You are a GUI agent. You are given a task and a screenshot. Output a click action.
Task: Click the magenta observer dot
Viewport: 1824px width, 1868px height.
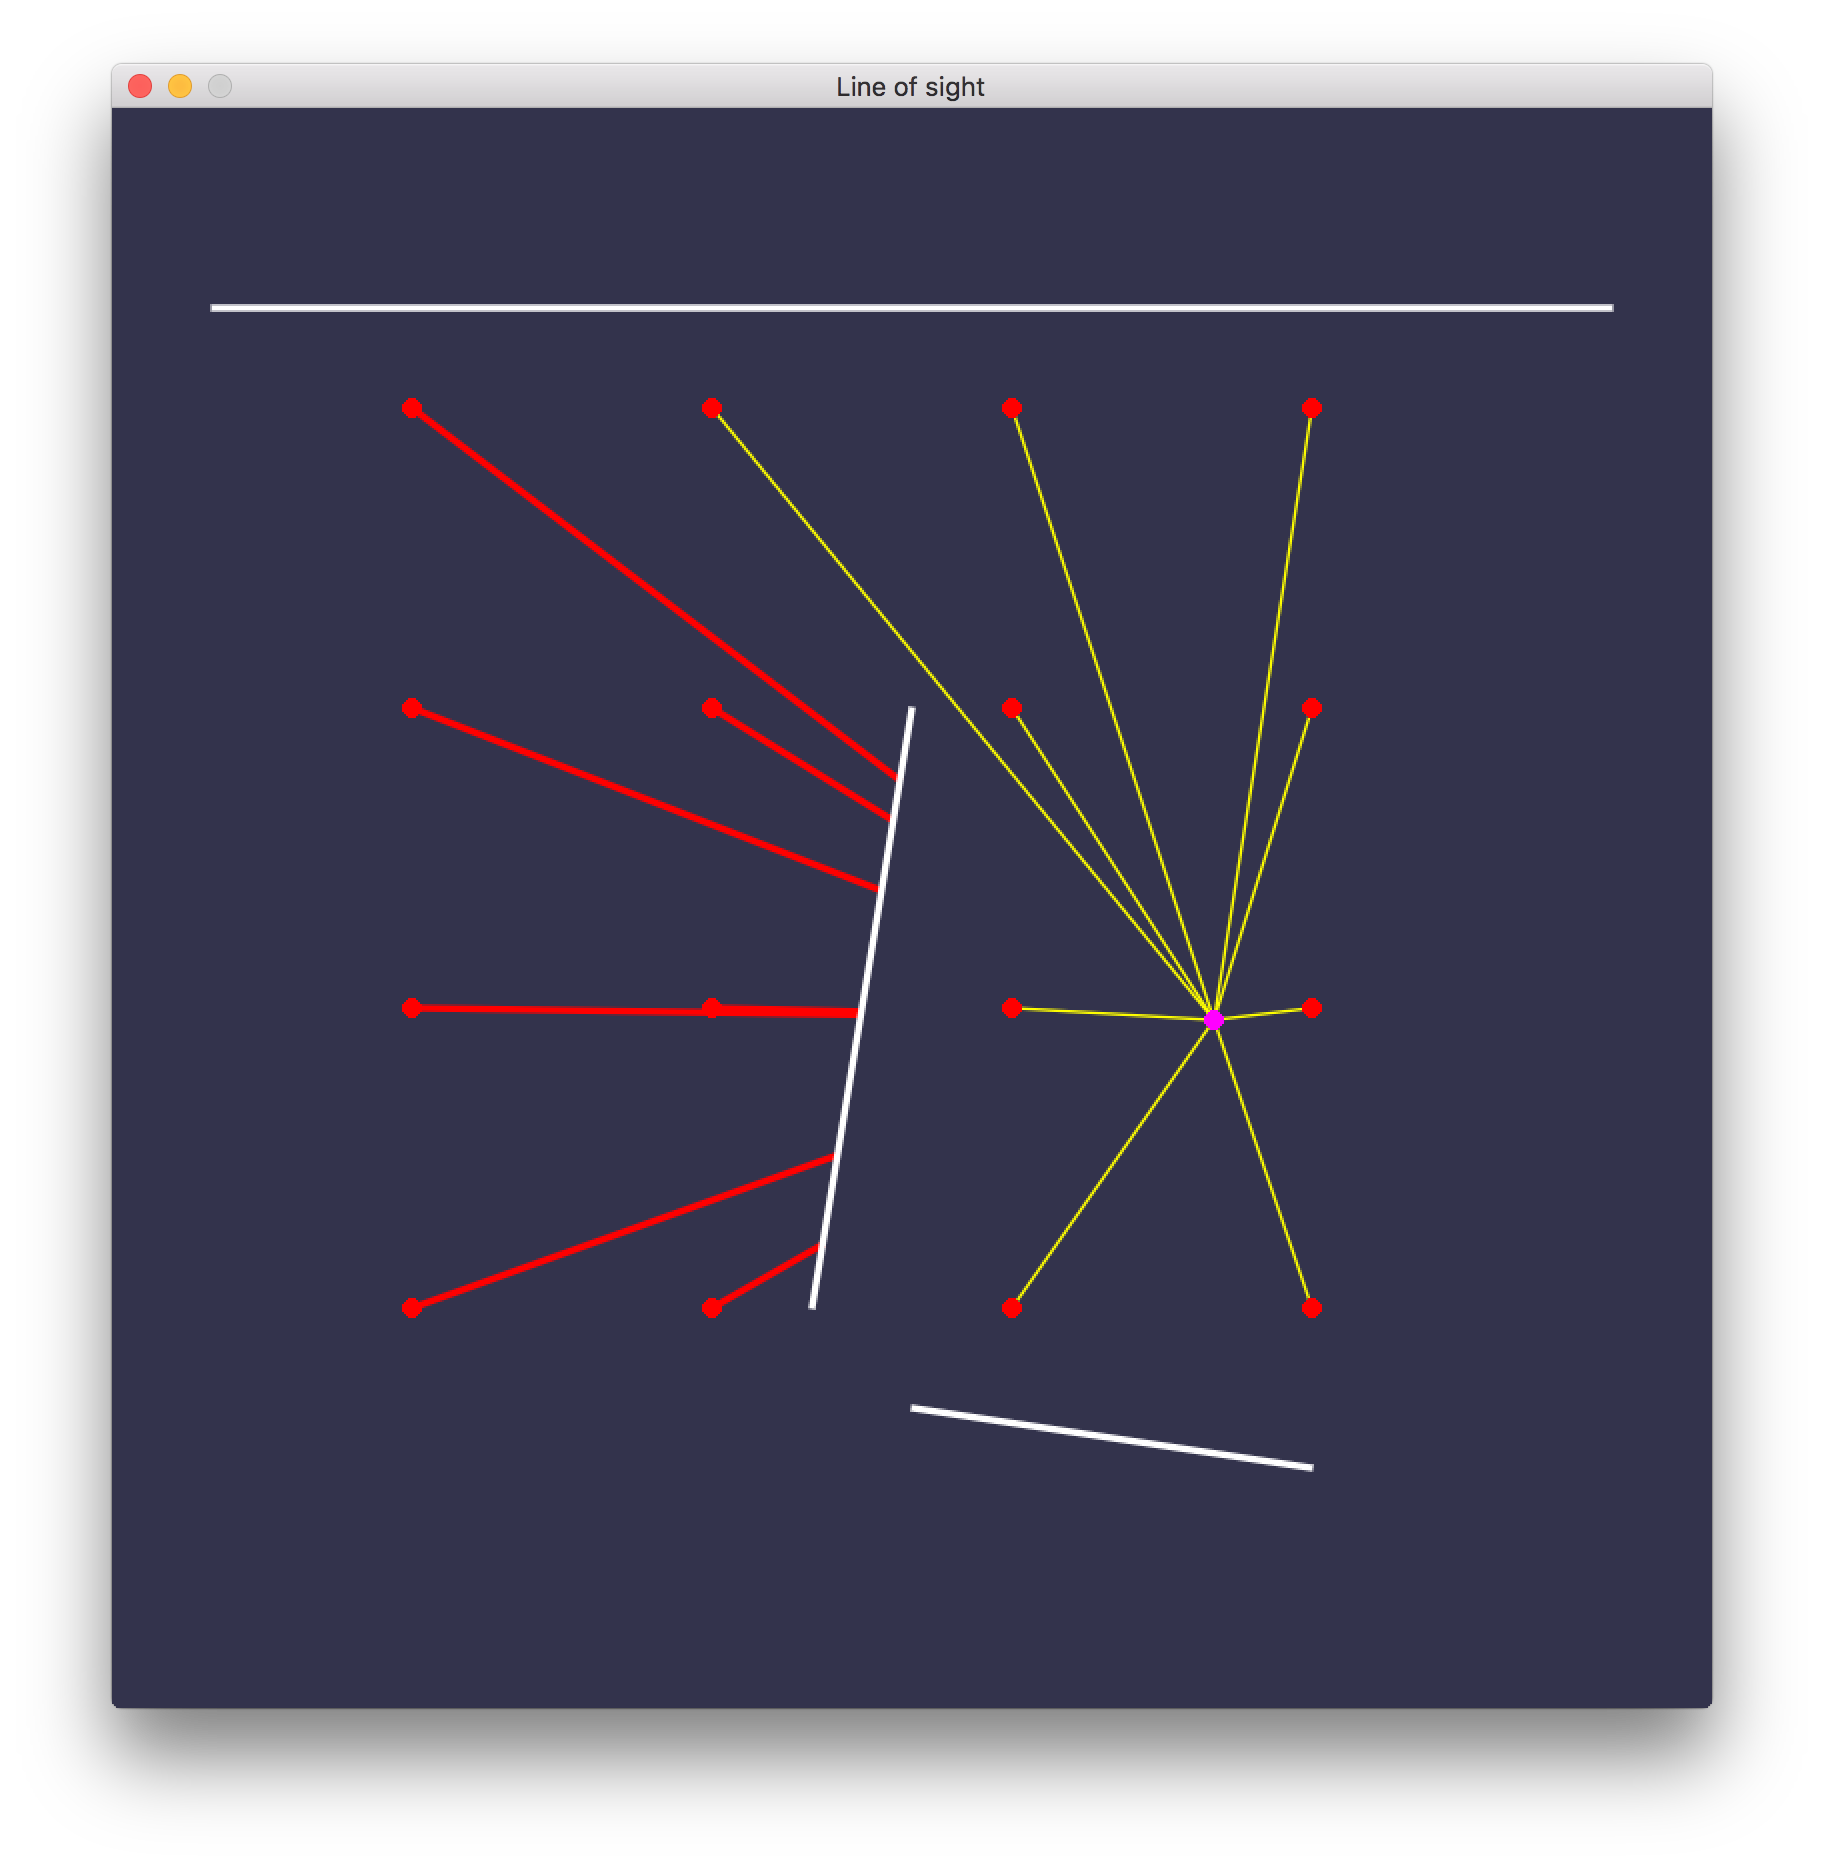click(1214, 1020)
